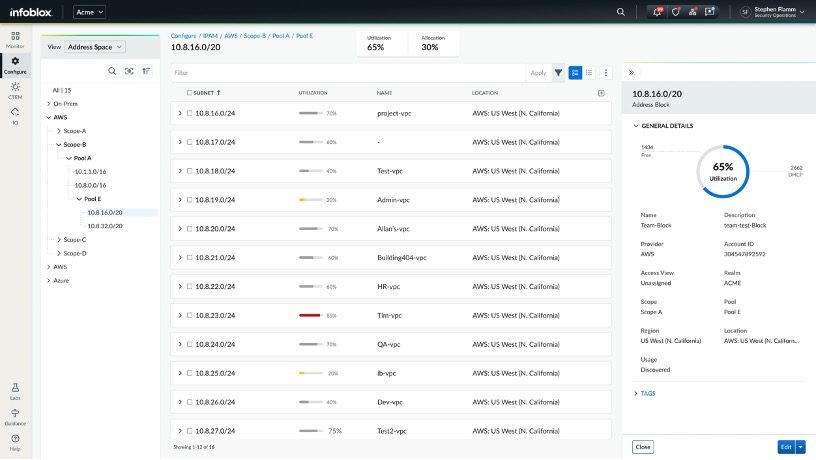The height and width of the screenshot is (460, 816).
Task: Open Labs in the sidebar
Action: 15,391
